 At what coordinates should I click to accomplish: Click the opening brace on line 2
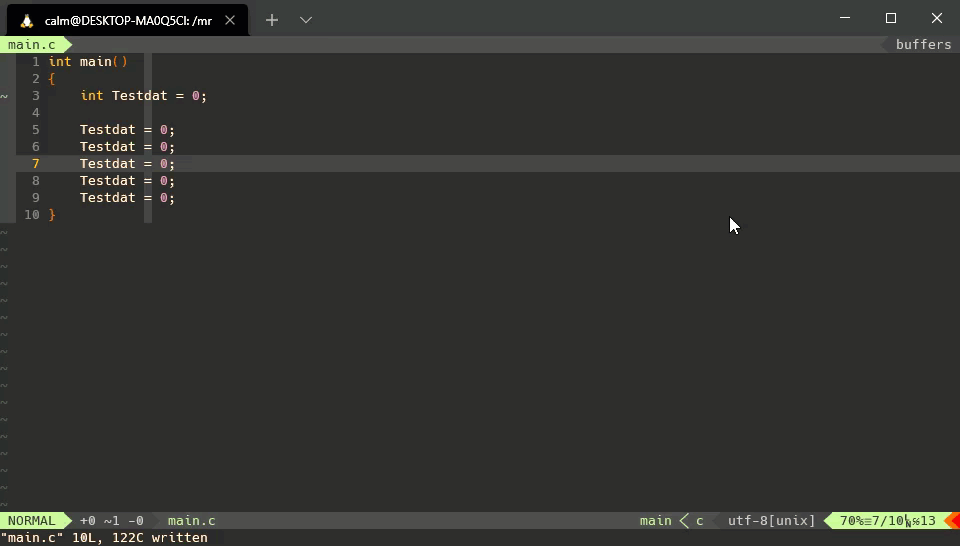tap(52, 78)
